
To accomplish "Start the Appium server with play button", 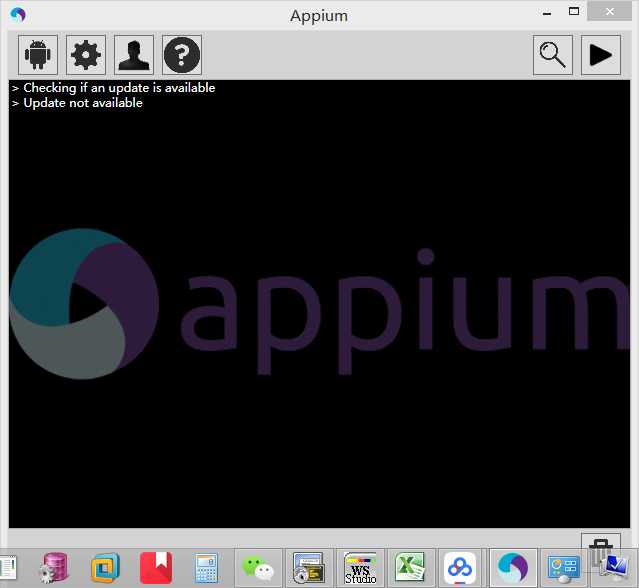I will pos(601,55).
